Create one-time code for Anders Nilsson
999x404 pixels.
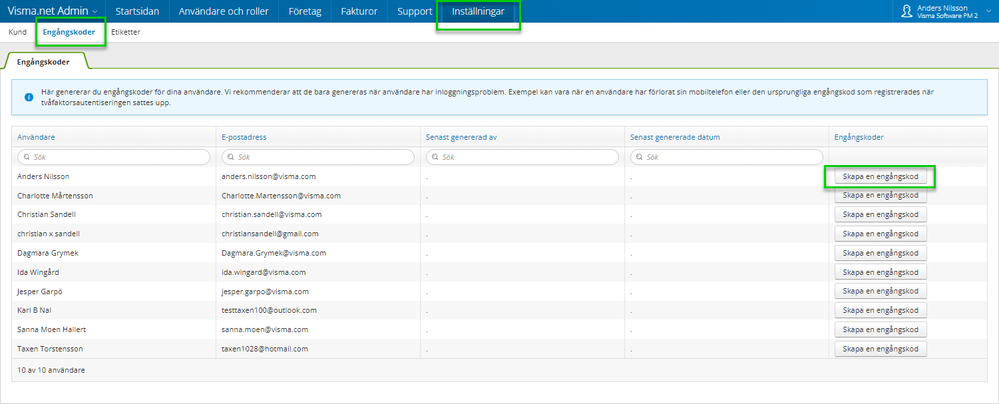(x=880, y=177)
